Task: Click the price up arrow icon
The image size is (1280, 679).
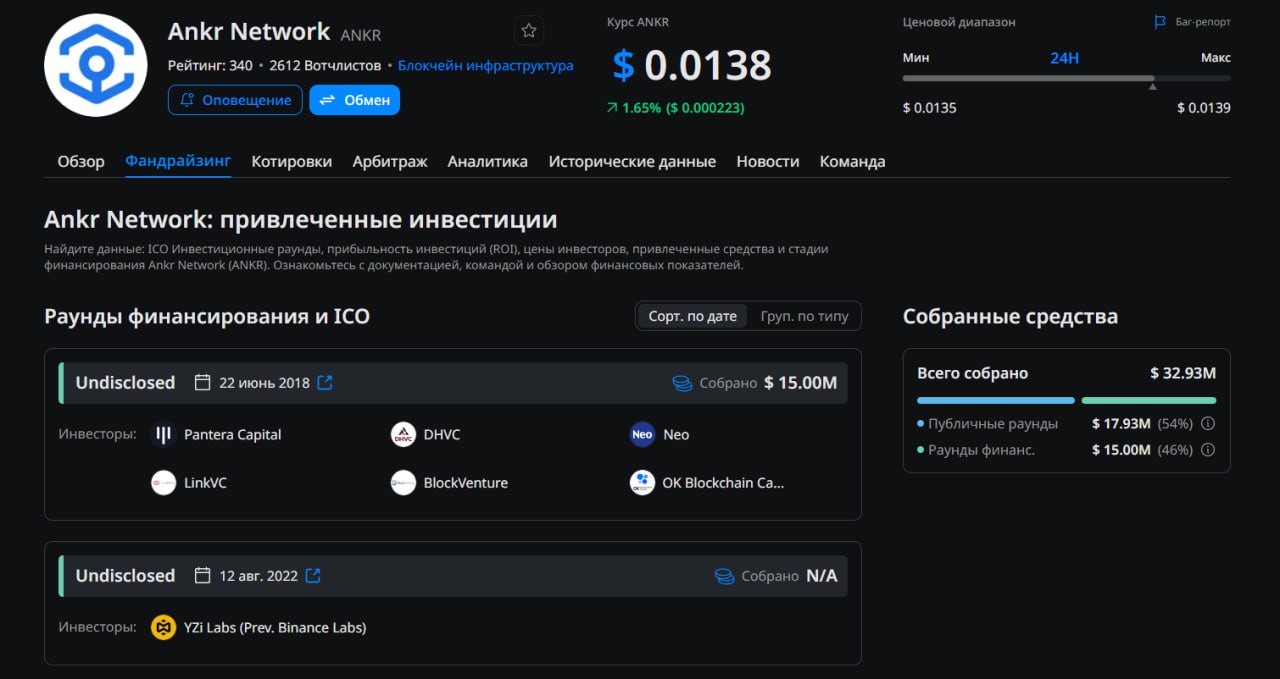Action: [x=612, y=108]
